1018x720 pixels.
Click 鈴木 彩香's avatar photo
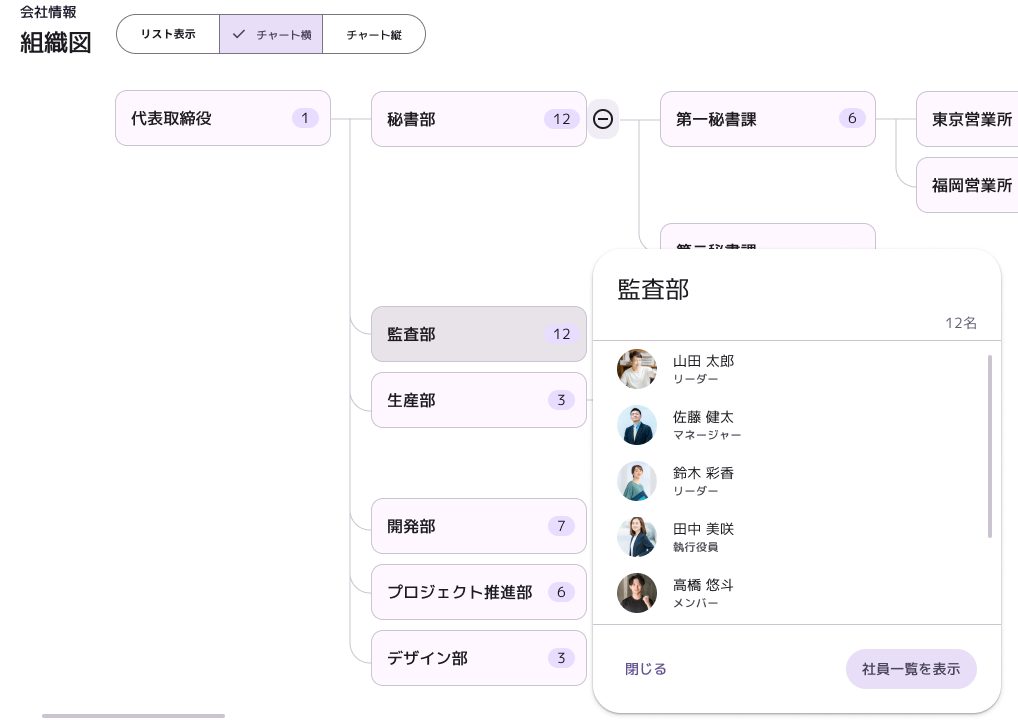tap(636, 481)
